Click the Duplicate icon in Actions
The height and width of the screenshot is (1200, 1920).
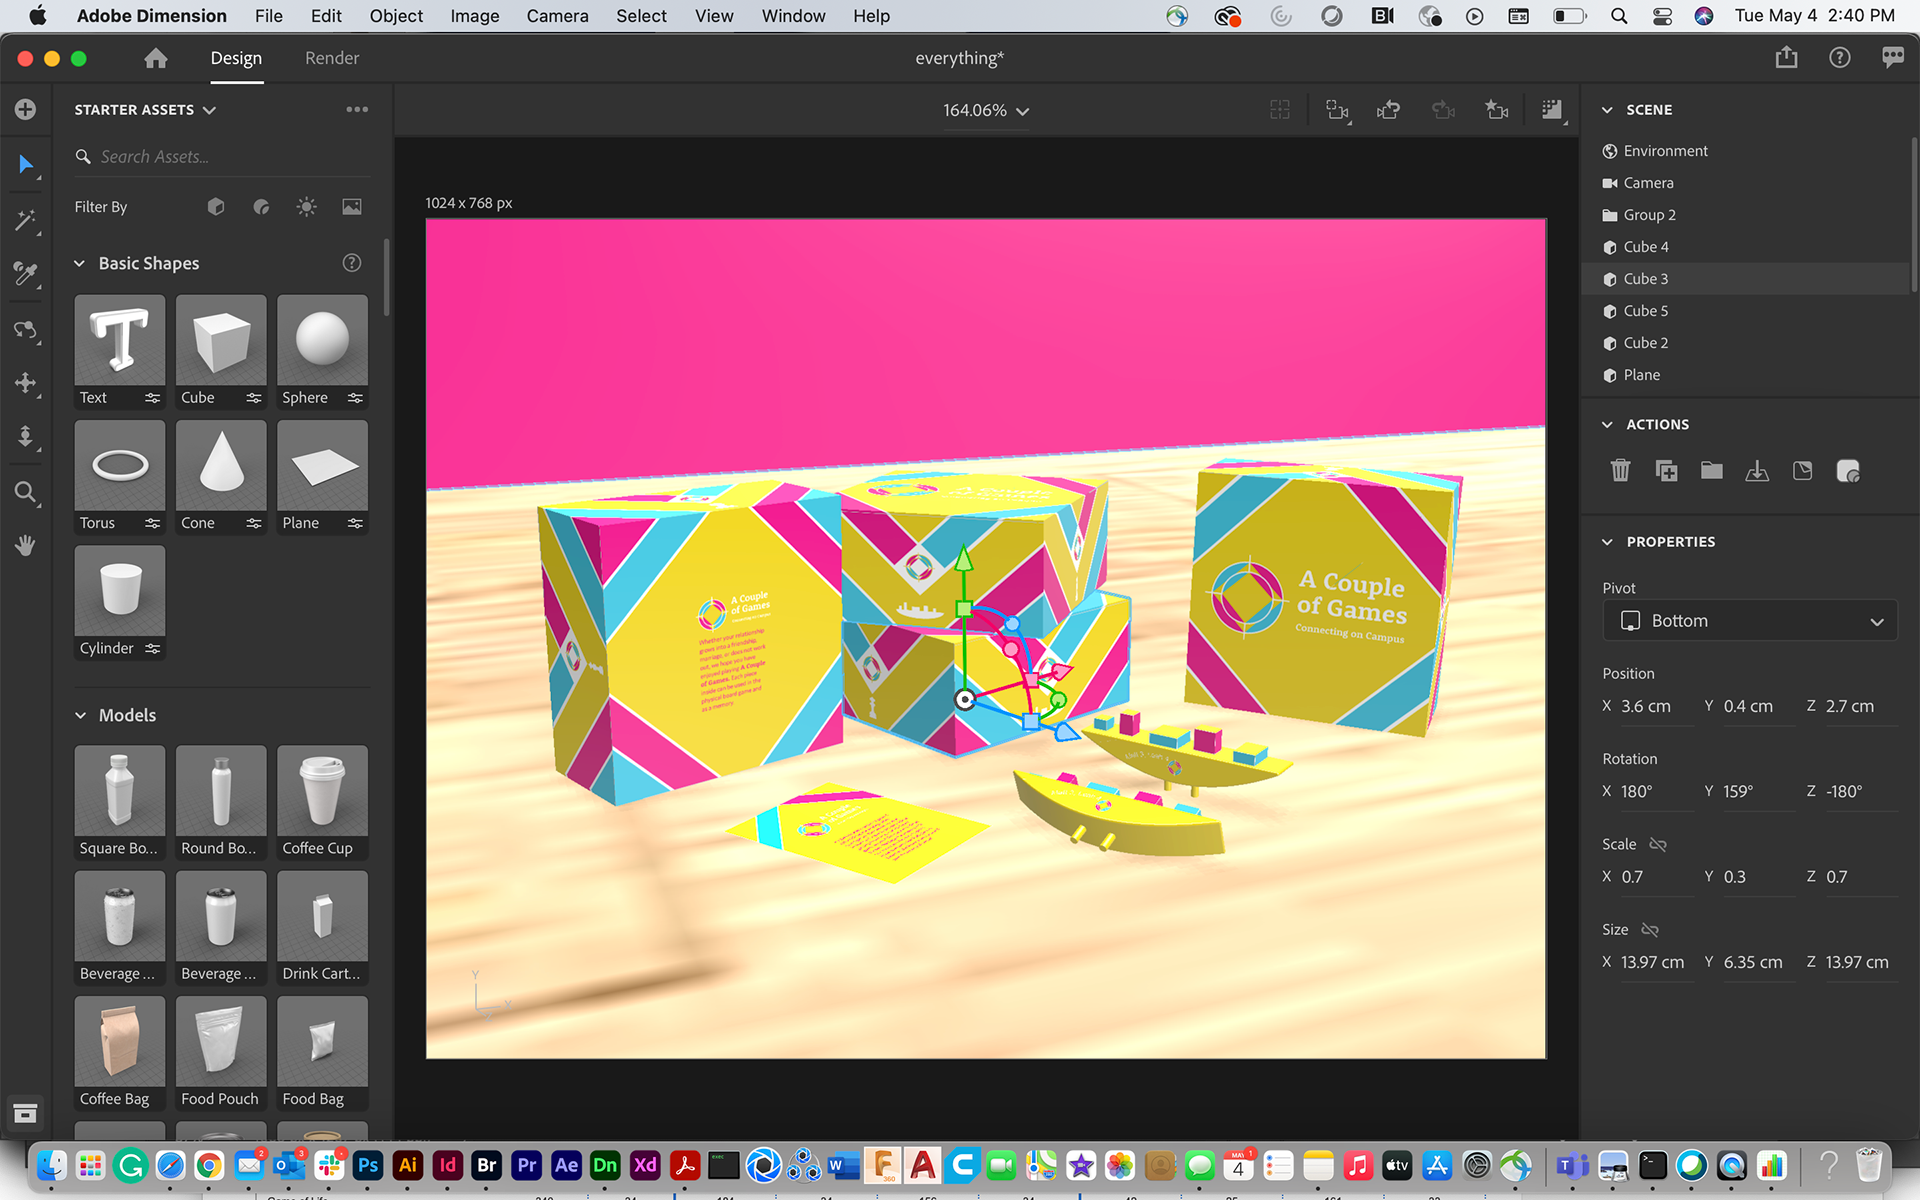coord(1666,470)
